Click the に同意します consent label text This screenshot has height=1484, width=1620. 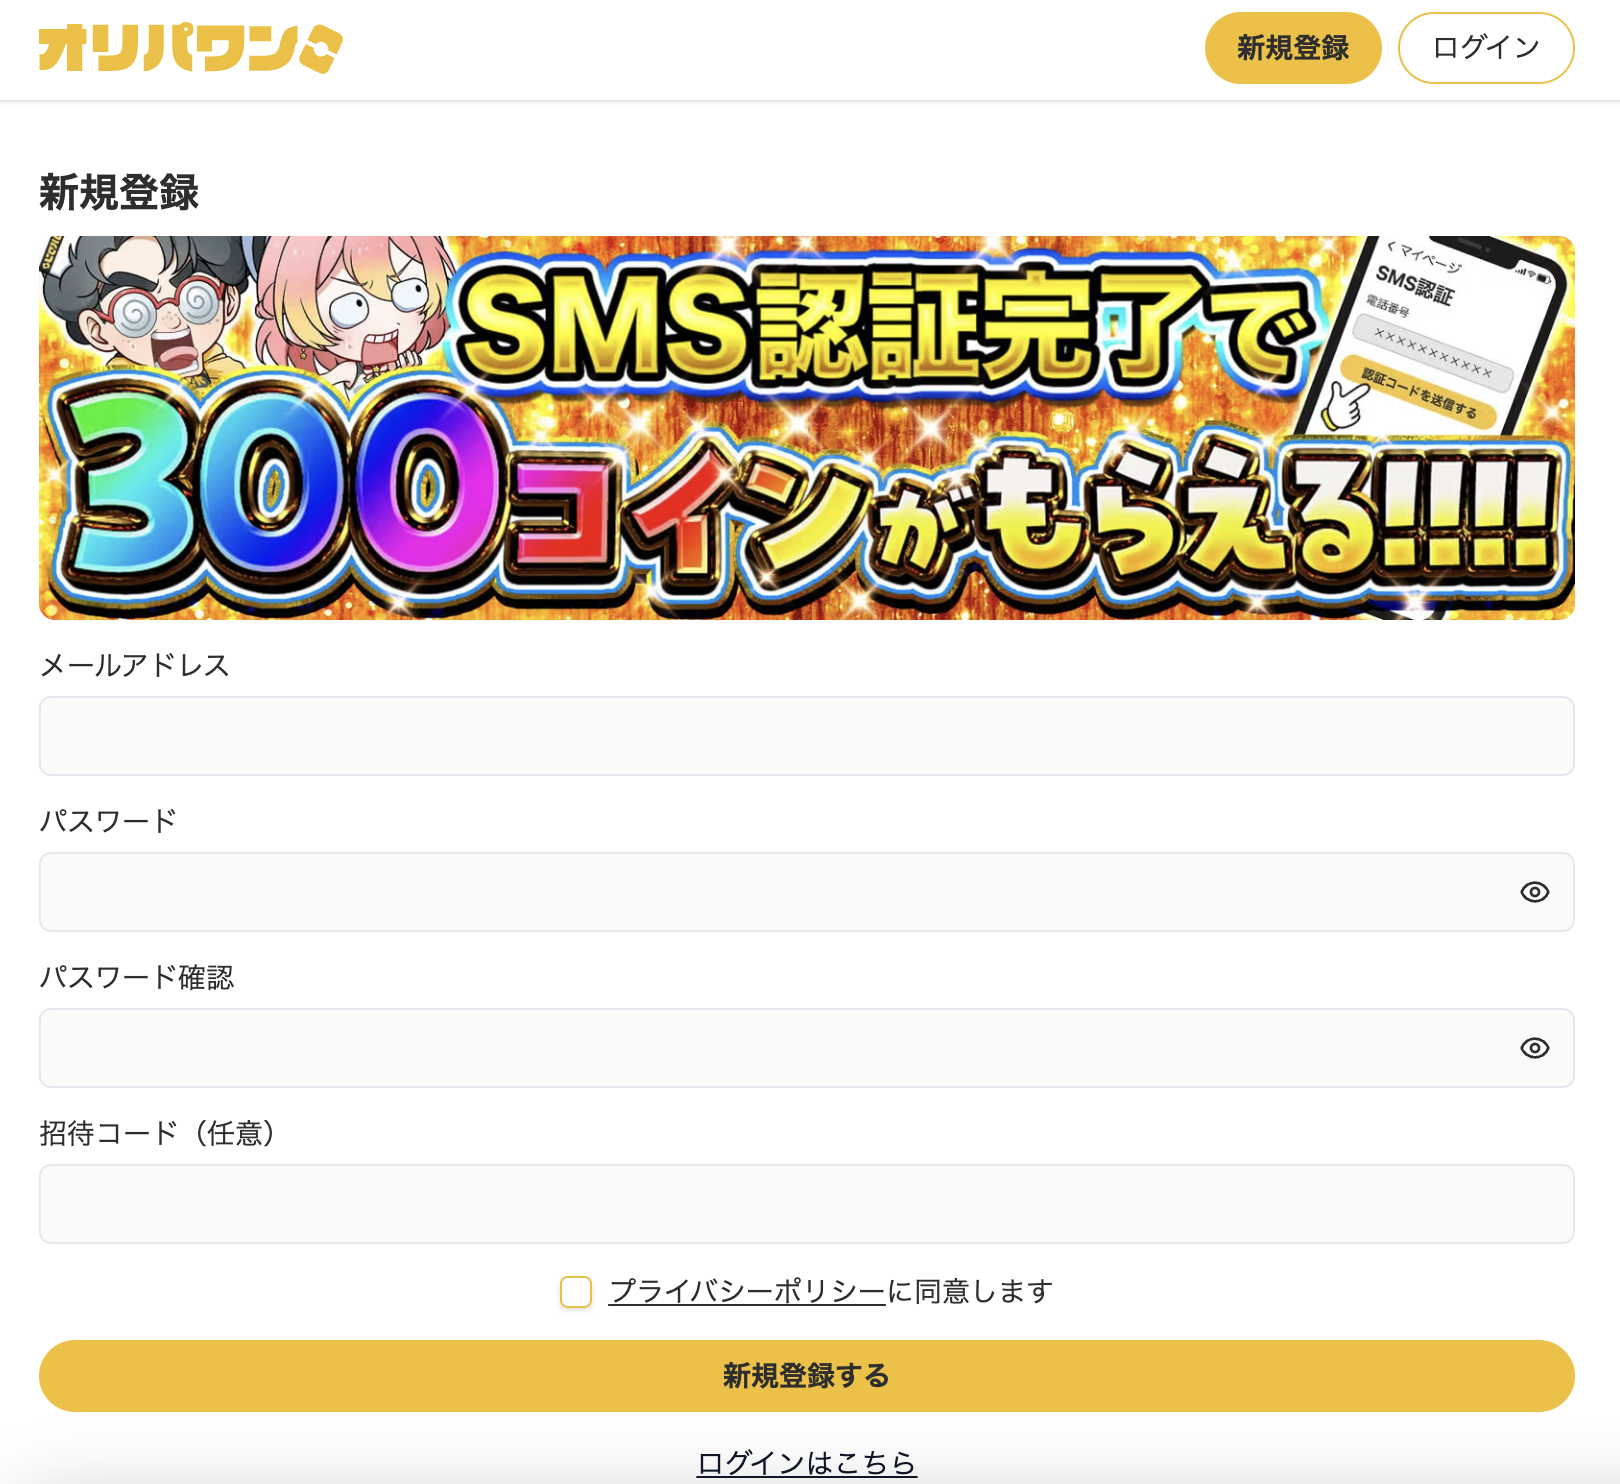[970, 1291]
